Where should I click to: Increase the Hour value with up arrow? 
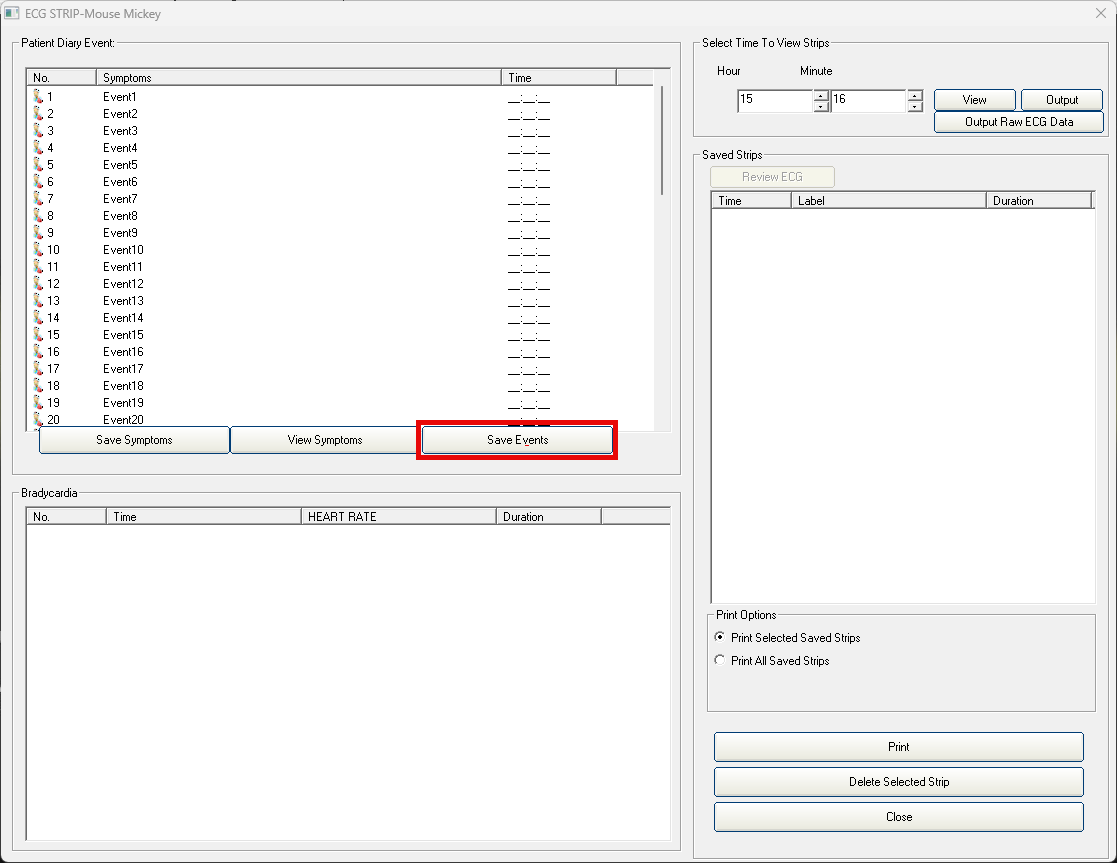(x=821, y=96)
